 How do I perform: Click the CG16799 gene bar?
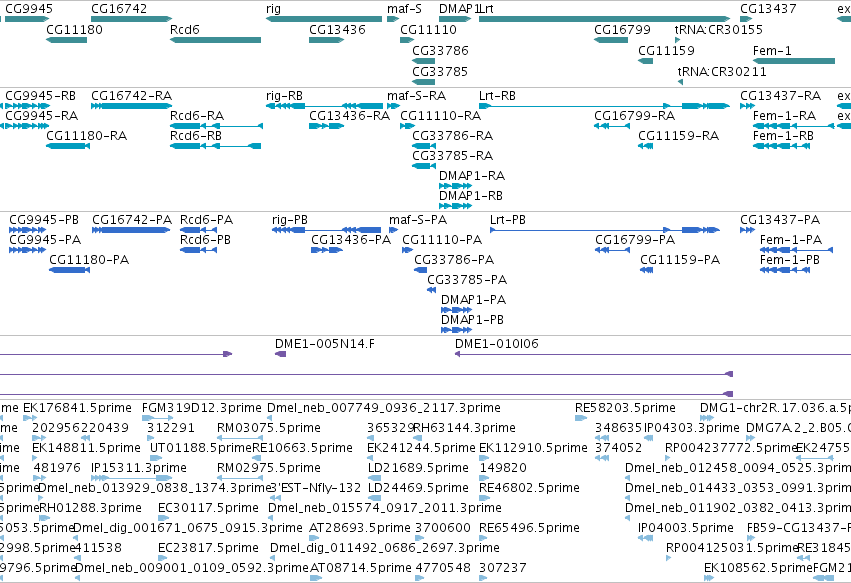click(x=611, y=40)
